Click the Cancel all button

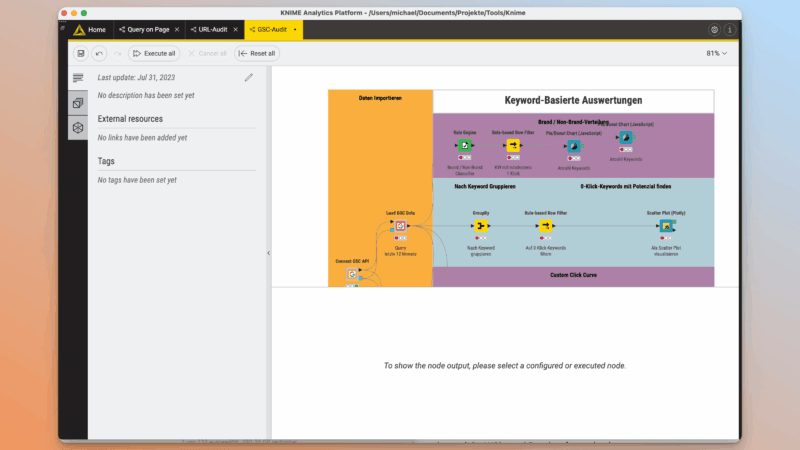click(207, 53)
